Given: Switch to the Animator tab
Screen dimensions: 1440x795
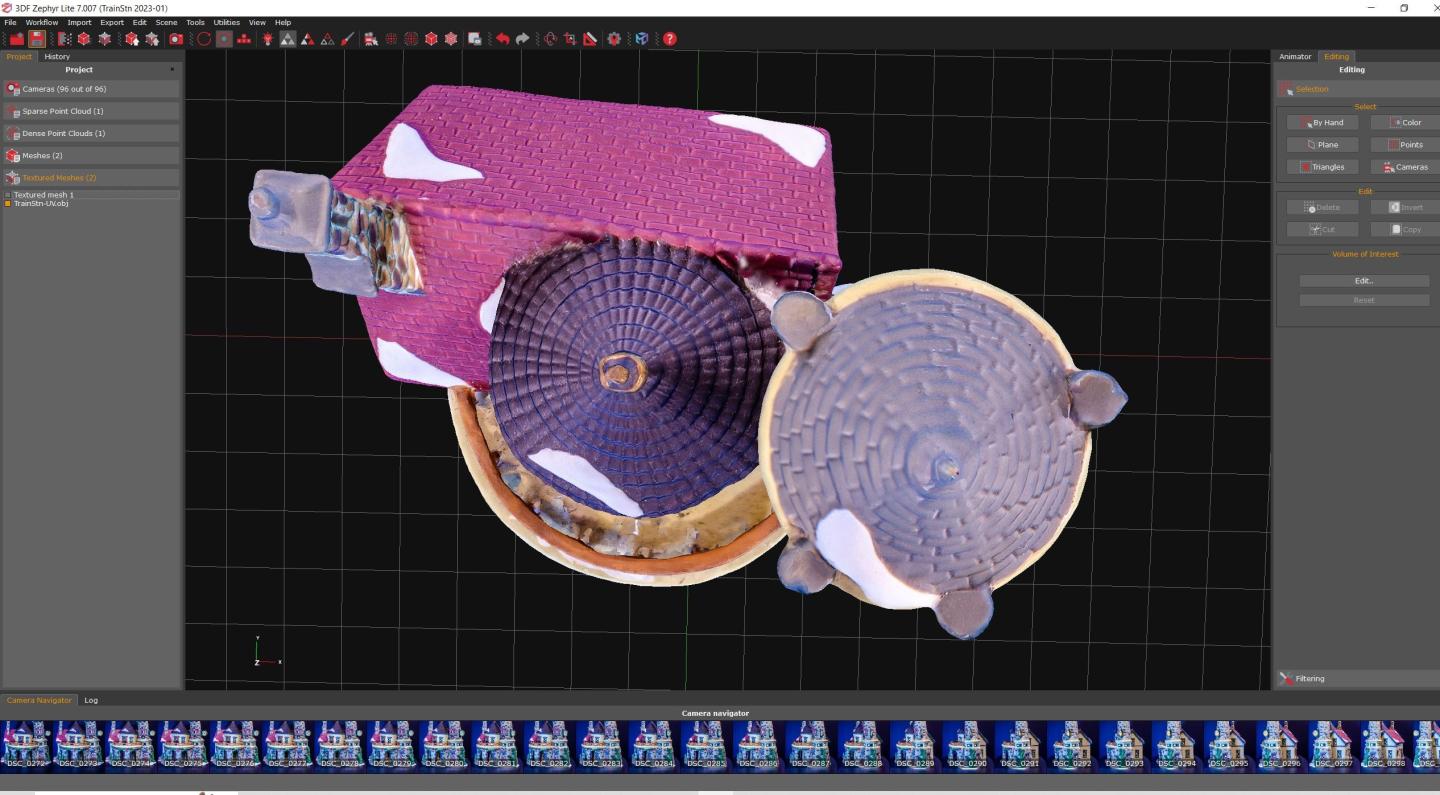Looking at the screenshot, I should point(1295,56).
